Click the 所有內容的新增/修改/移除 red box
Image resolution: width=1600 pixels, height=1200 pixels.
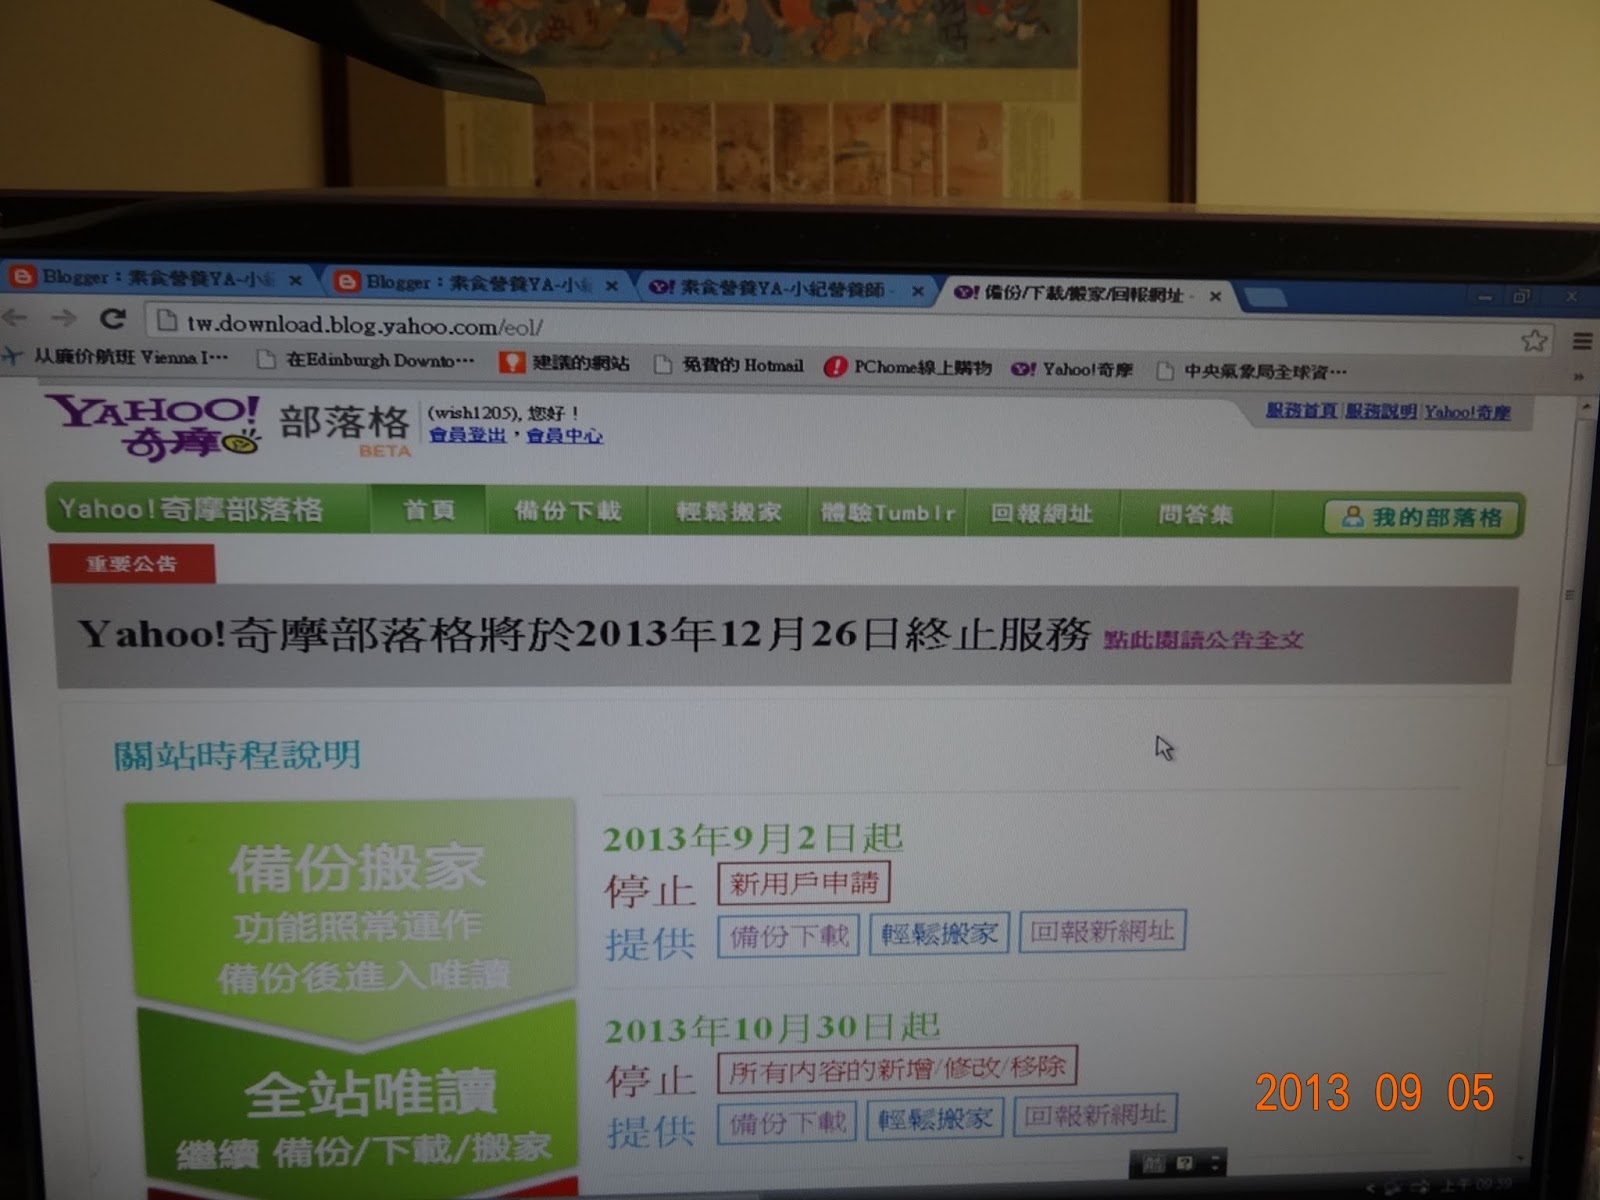(x=897, y=1070)
